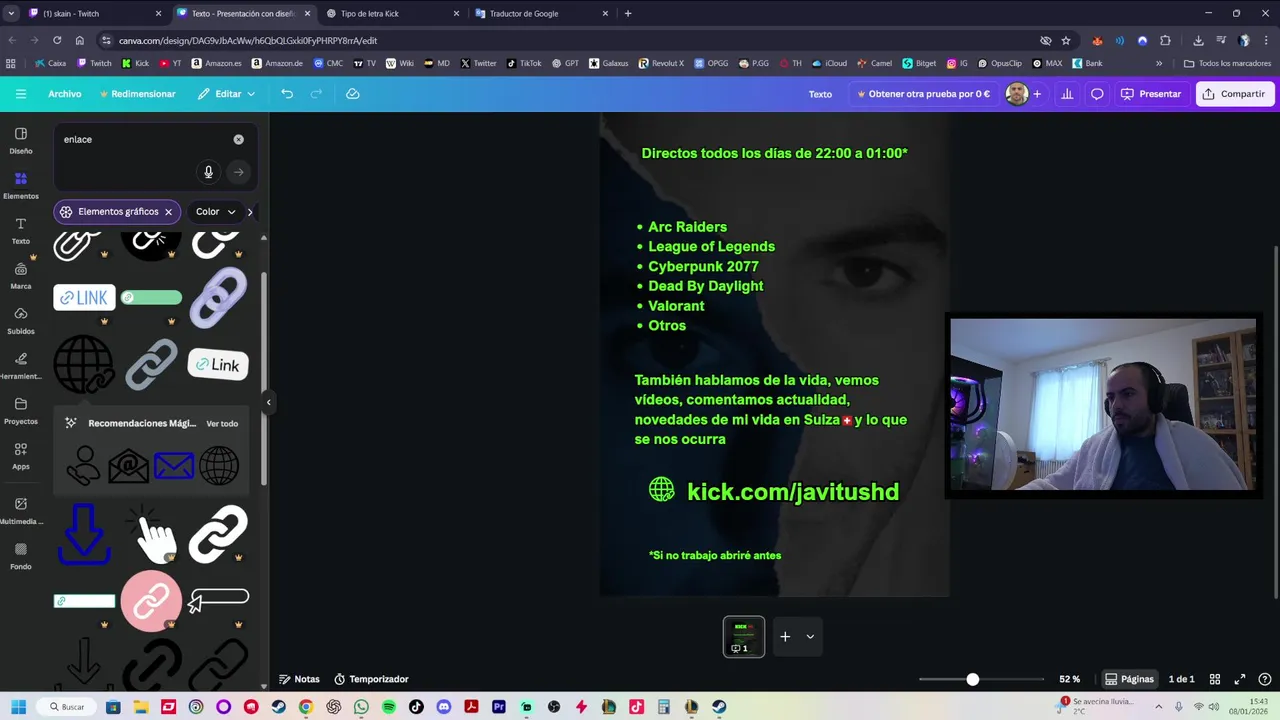Viewport: 1280px width, 720px height.
Task: Open the Redimensionar menu
Action: click(x=137, y=94)
